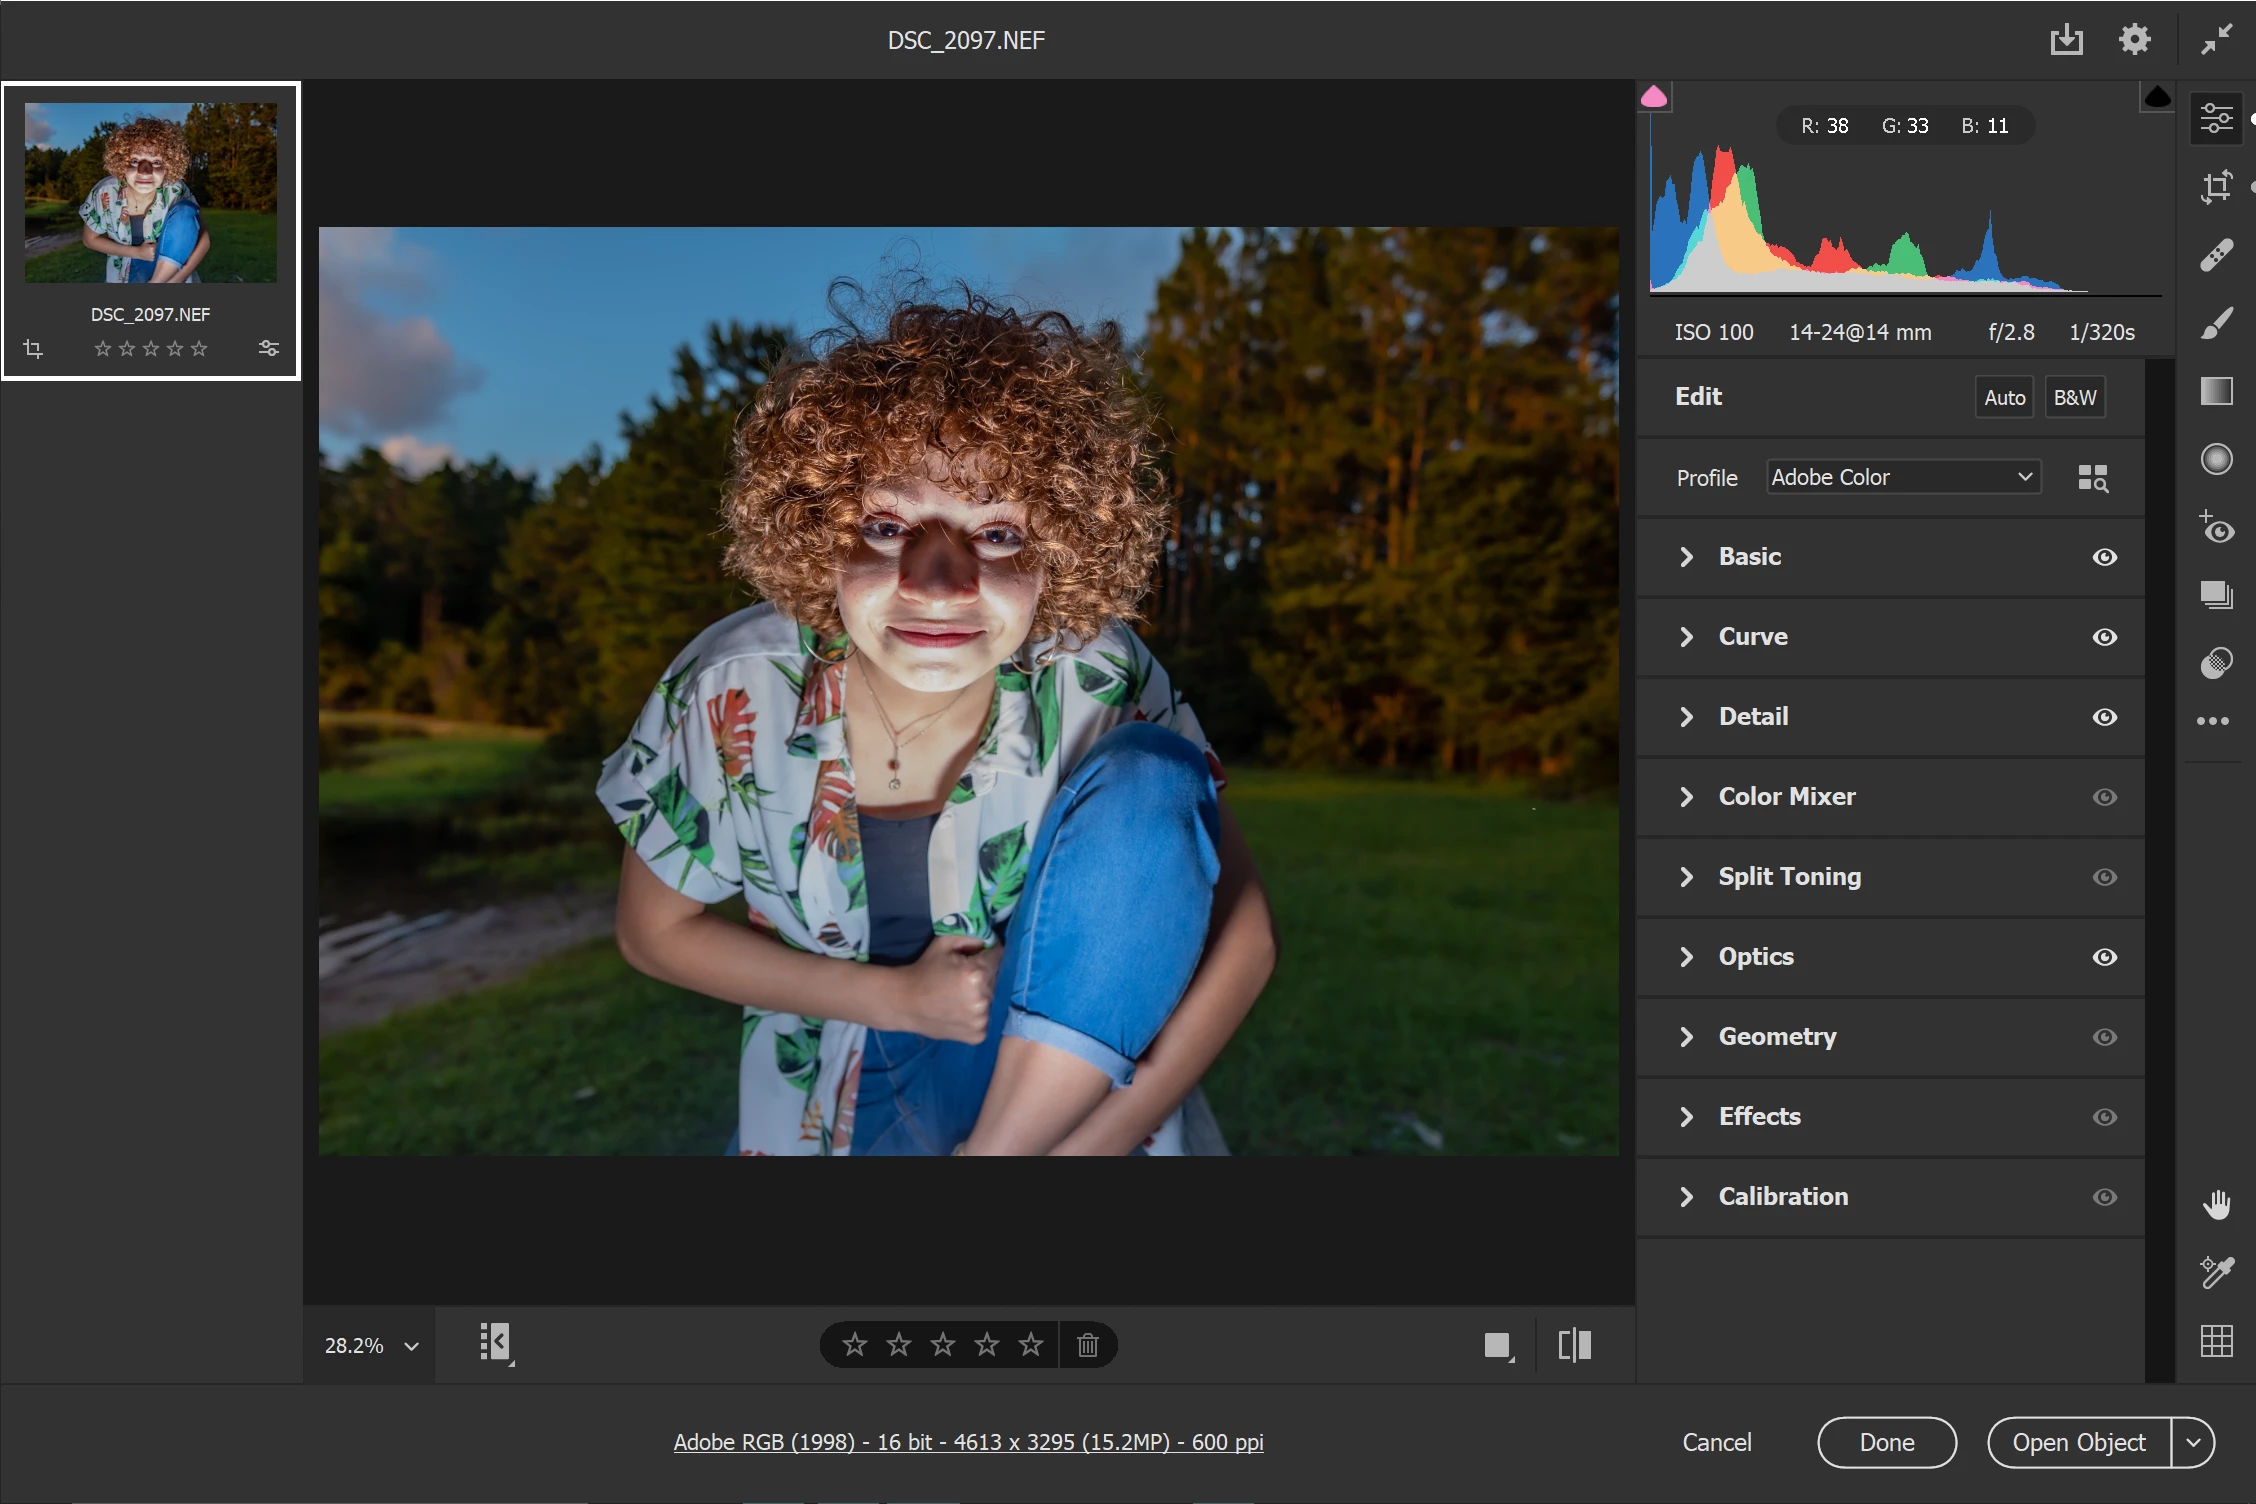Open workflow options Adobe RGB link
This screenshot has height=1504, width=2256.
(968, 1442)
